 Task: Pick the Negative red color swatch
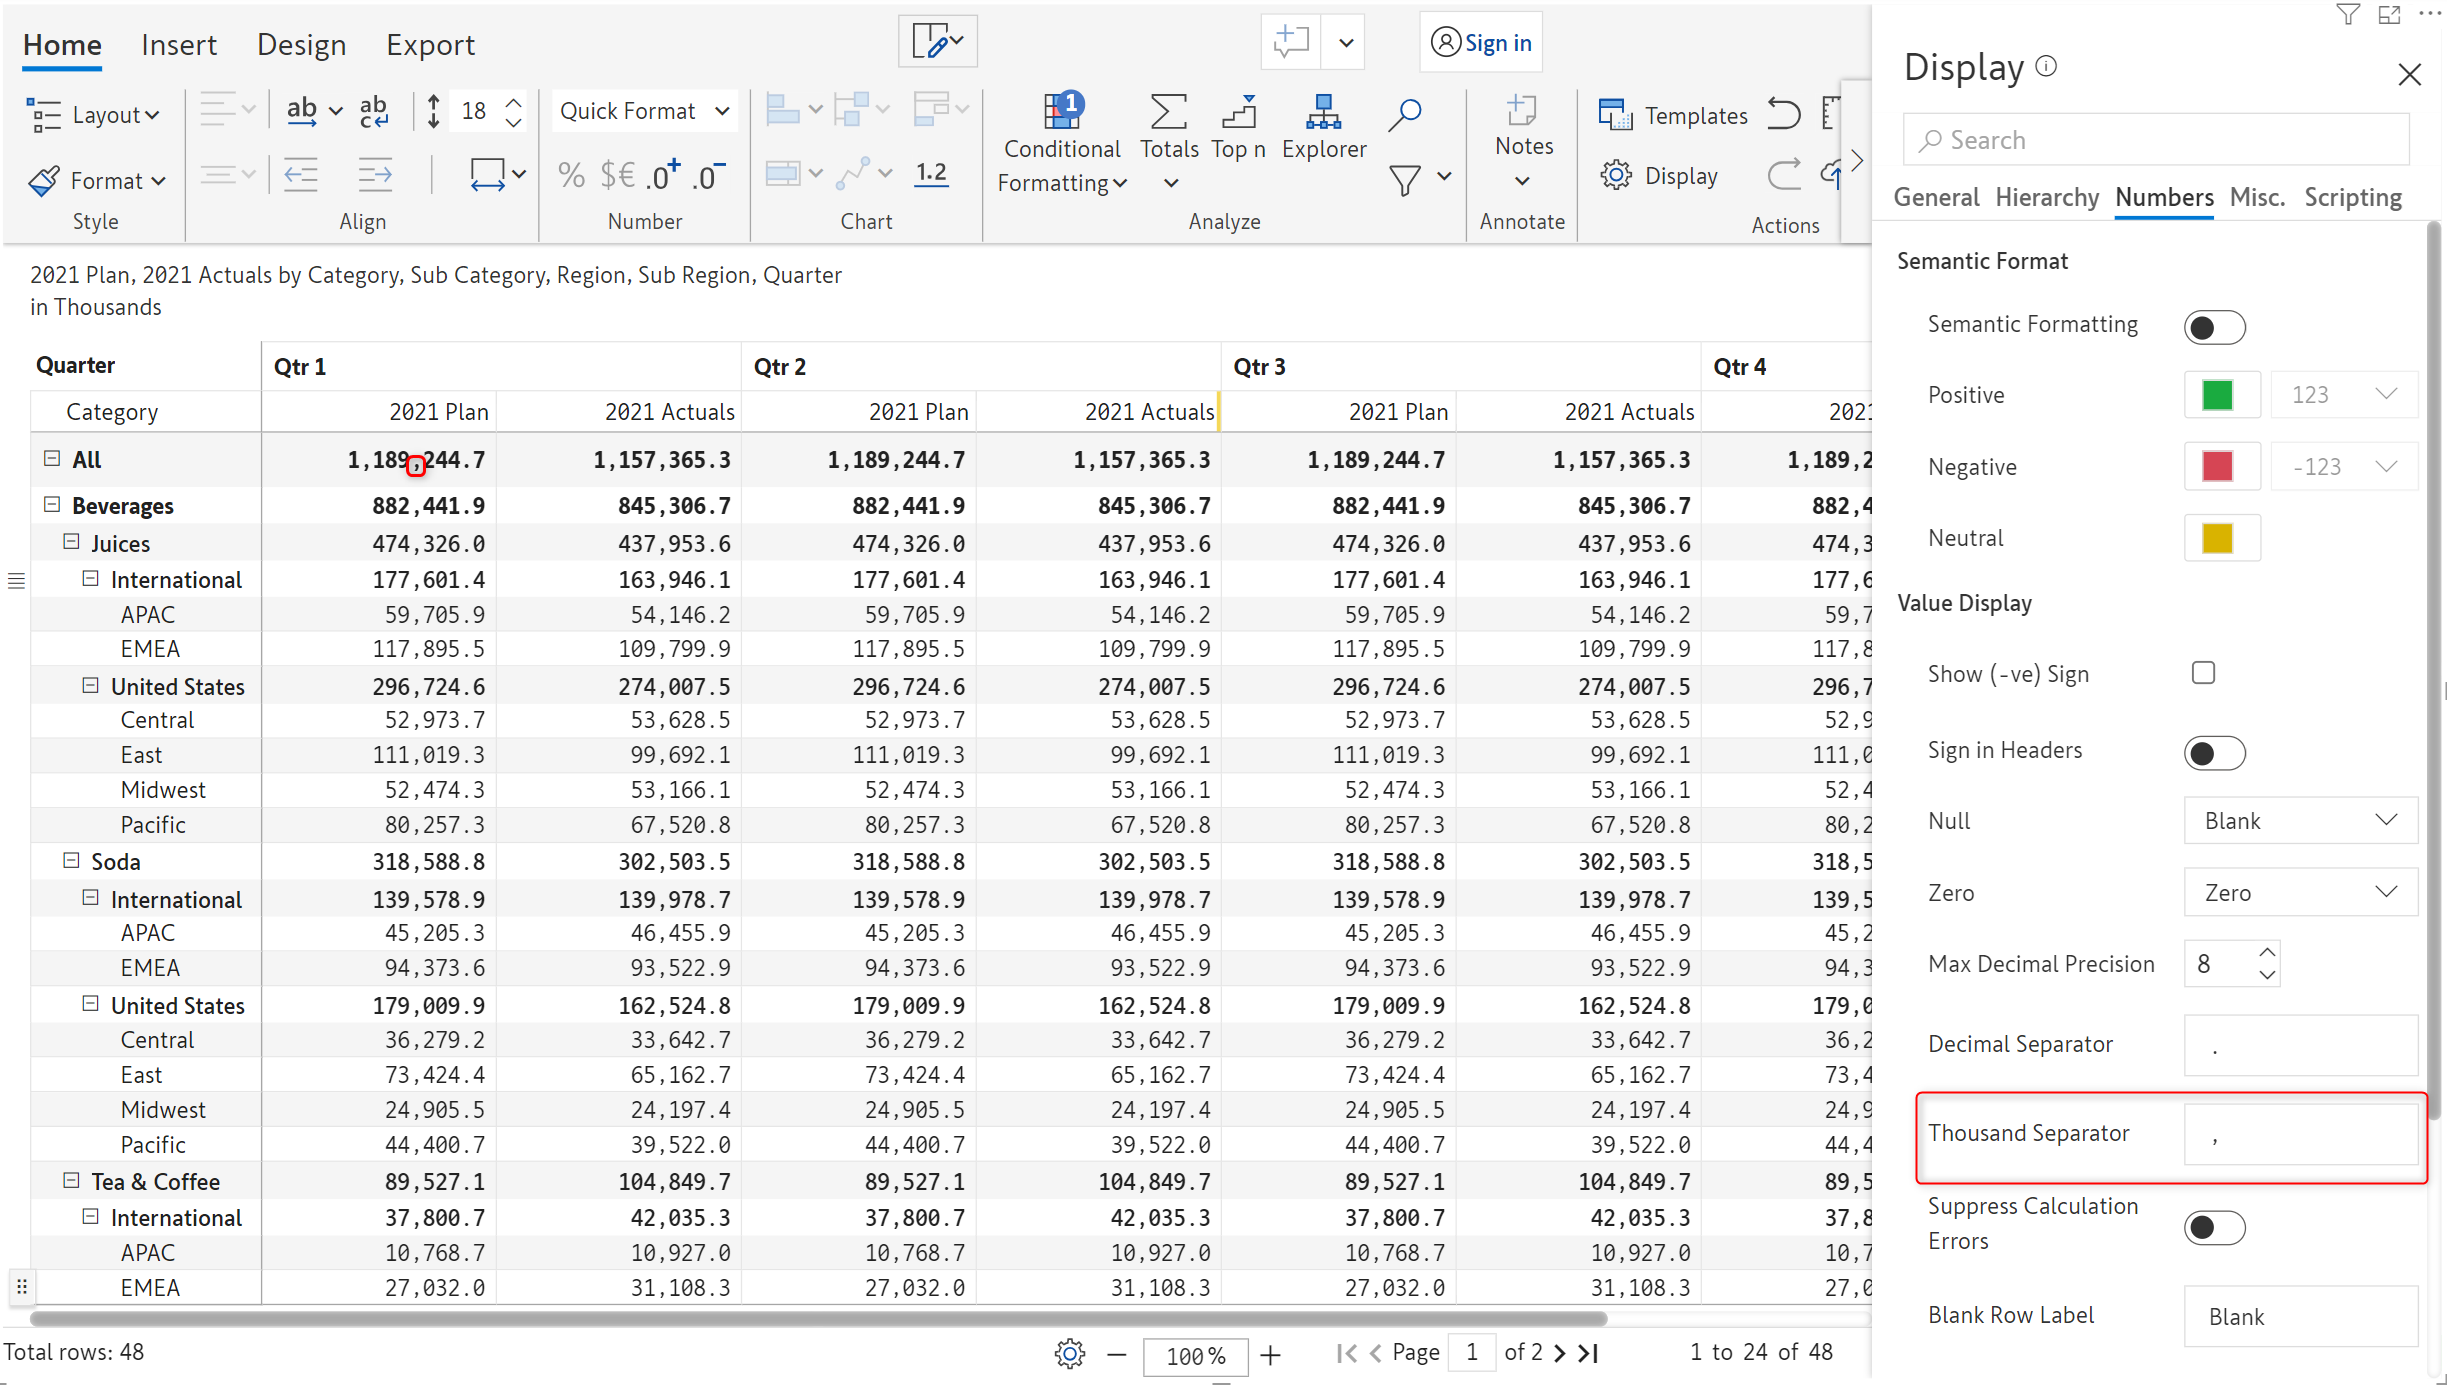tap(2217, 466)
